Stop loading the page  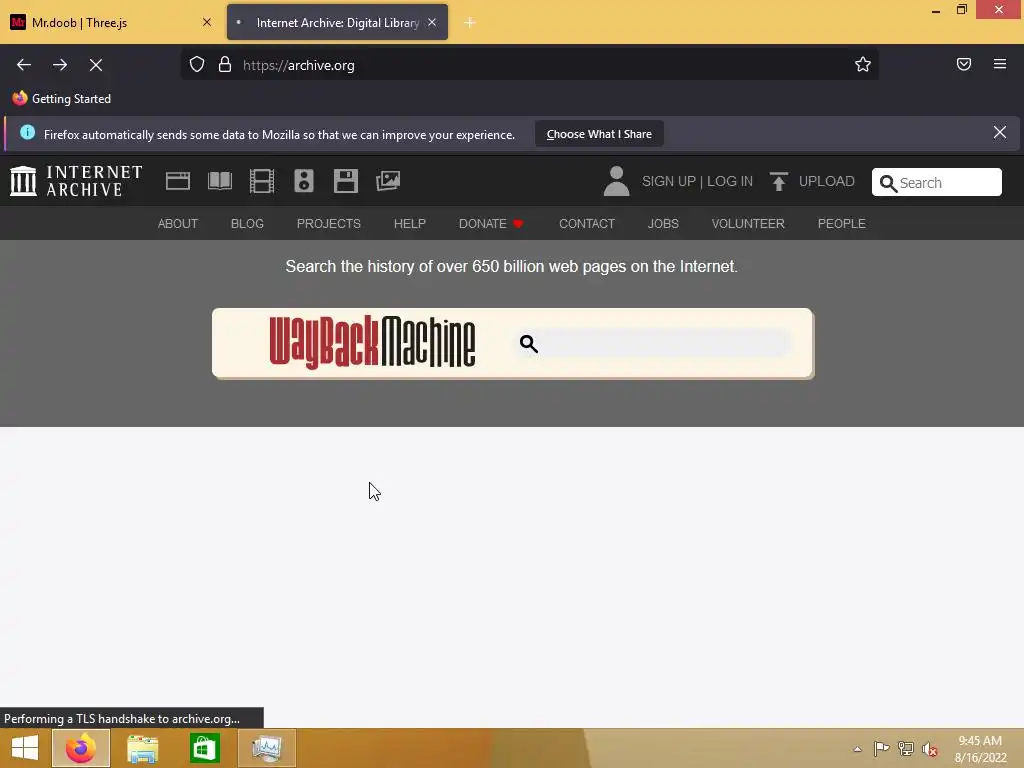[96, 65]
